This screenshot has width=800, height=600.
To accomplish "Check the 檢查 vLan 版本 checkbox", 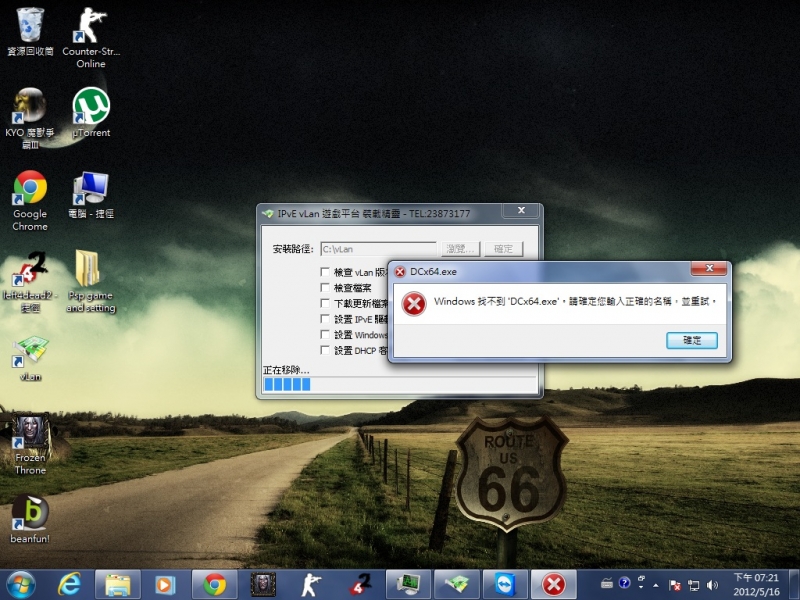I will (325, 271).
